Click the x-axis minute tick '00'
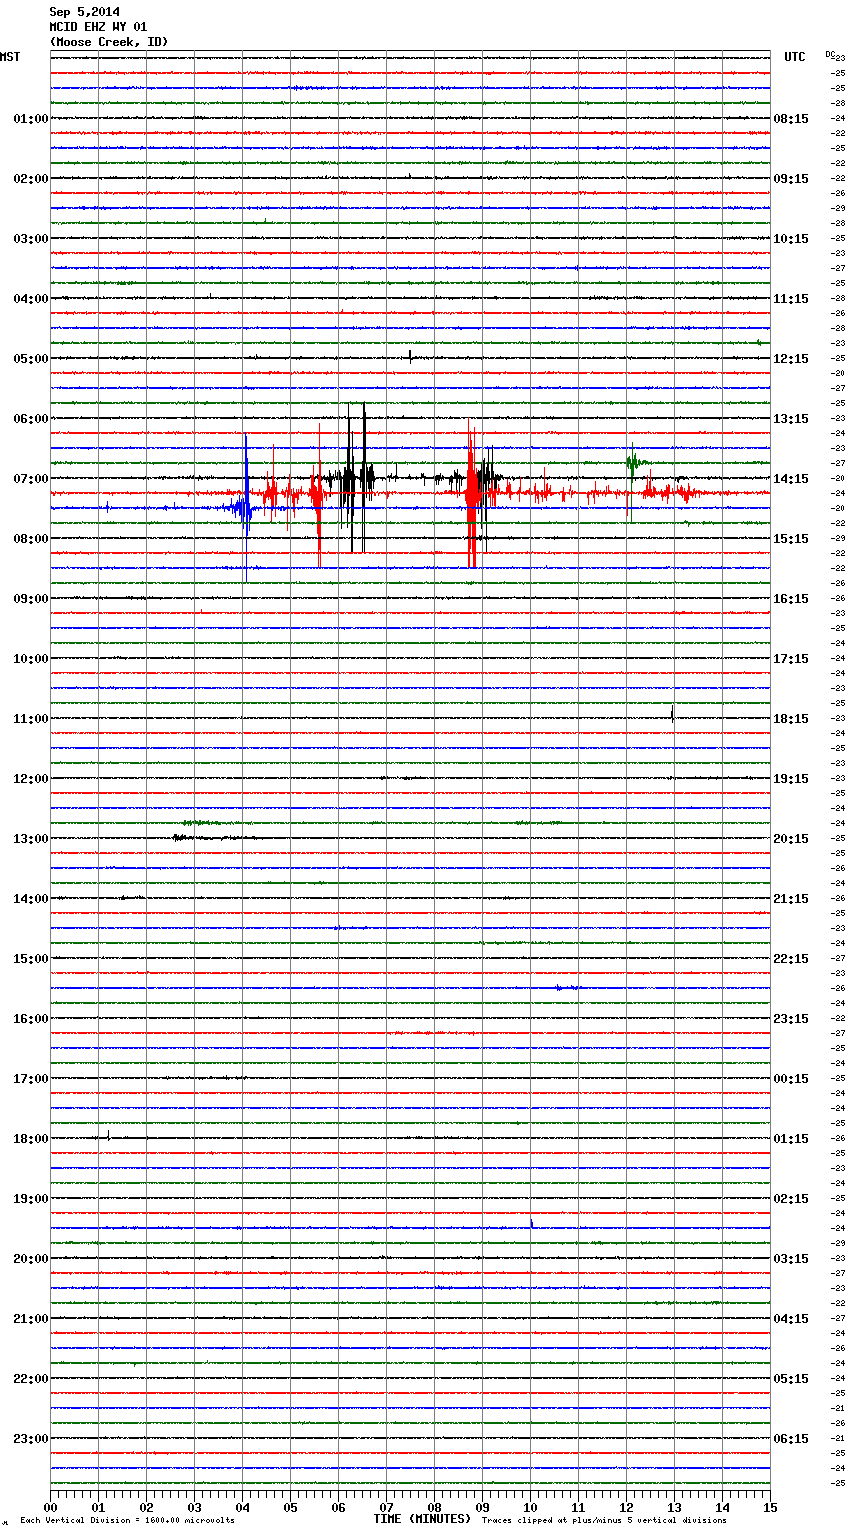The image size is (850, 1534). [50, 1507]
